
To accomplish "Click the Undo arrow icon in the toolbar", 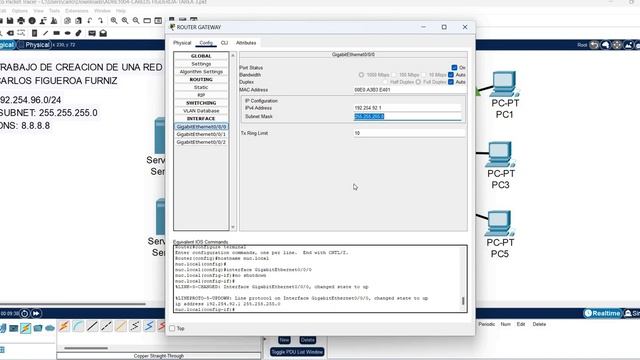I will [x=89, y=20].
